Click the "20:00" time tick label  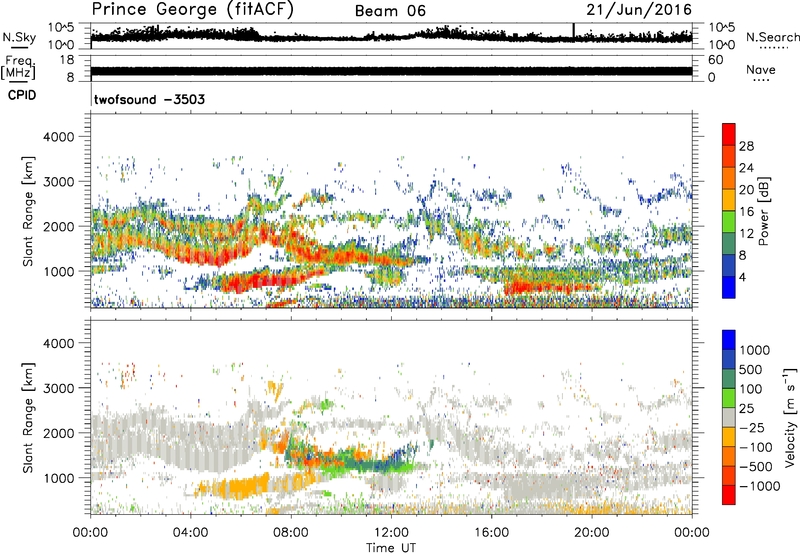tap(591, 533)
